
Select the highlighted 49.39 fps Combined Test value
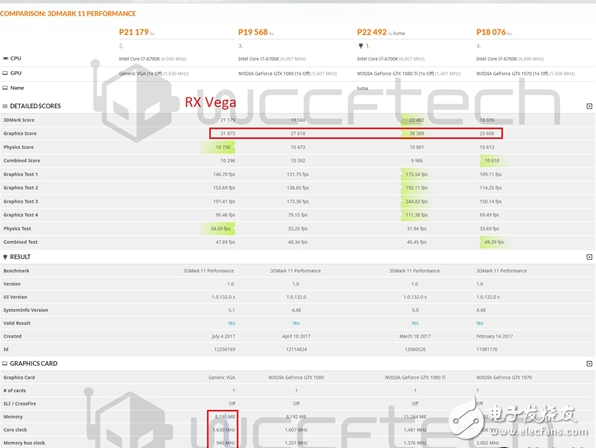click(494, 242)
